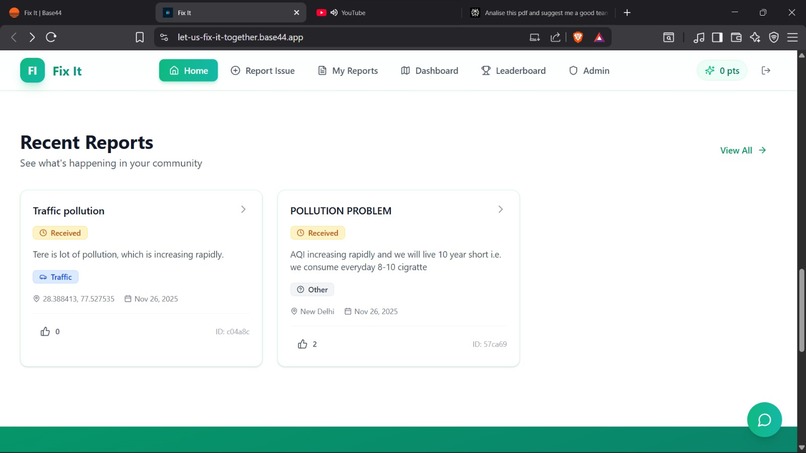Screen dimensions: 806x453
Task: Click the site settings icon in address bar
Action: coord(164,37)
